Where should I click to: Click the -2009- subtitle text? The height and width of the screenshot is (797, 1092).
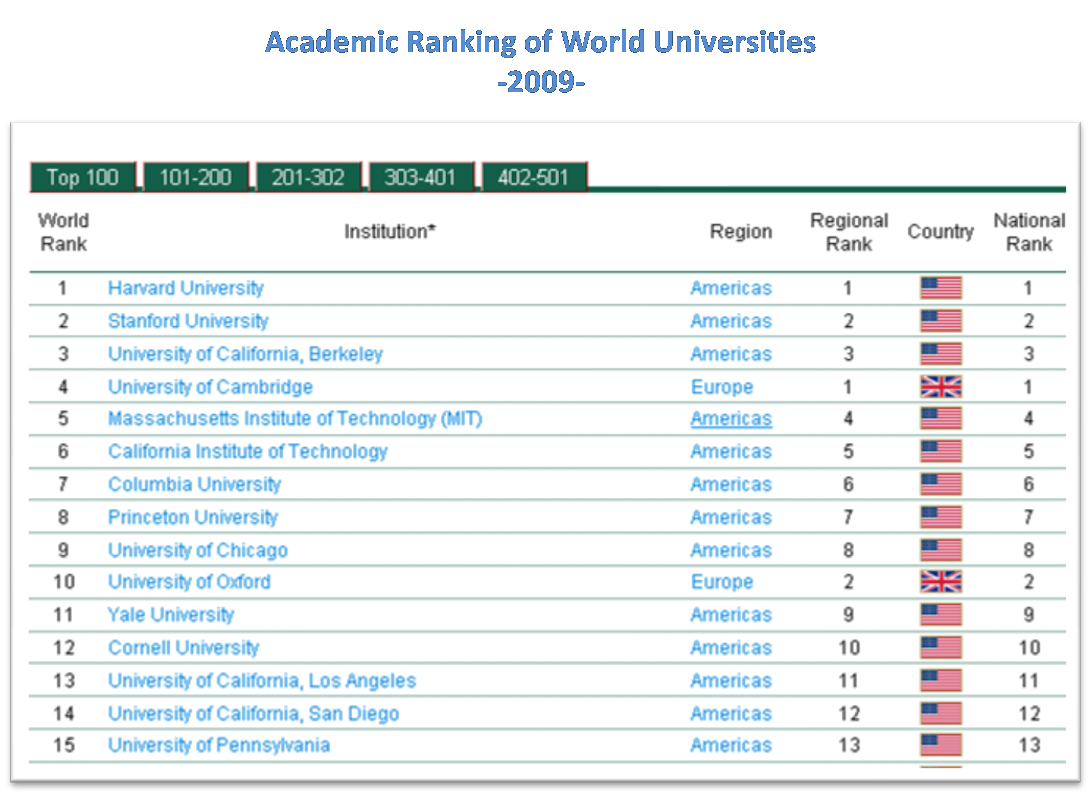coord(541,82)
